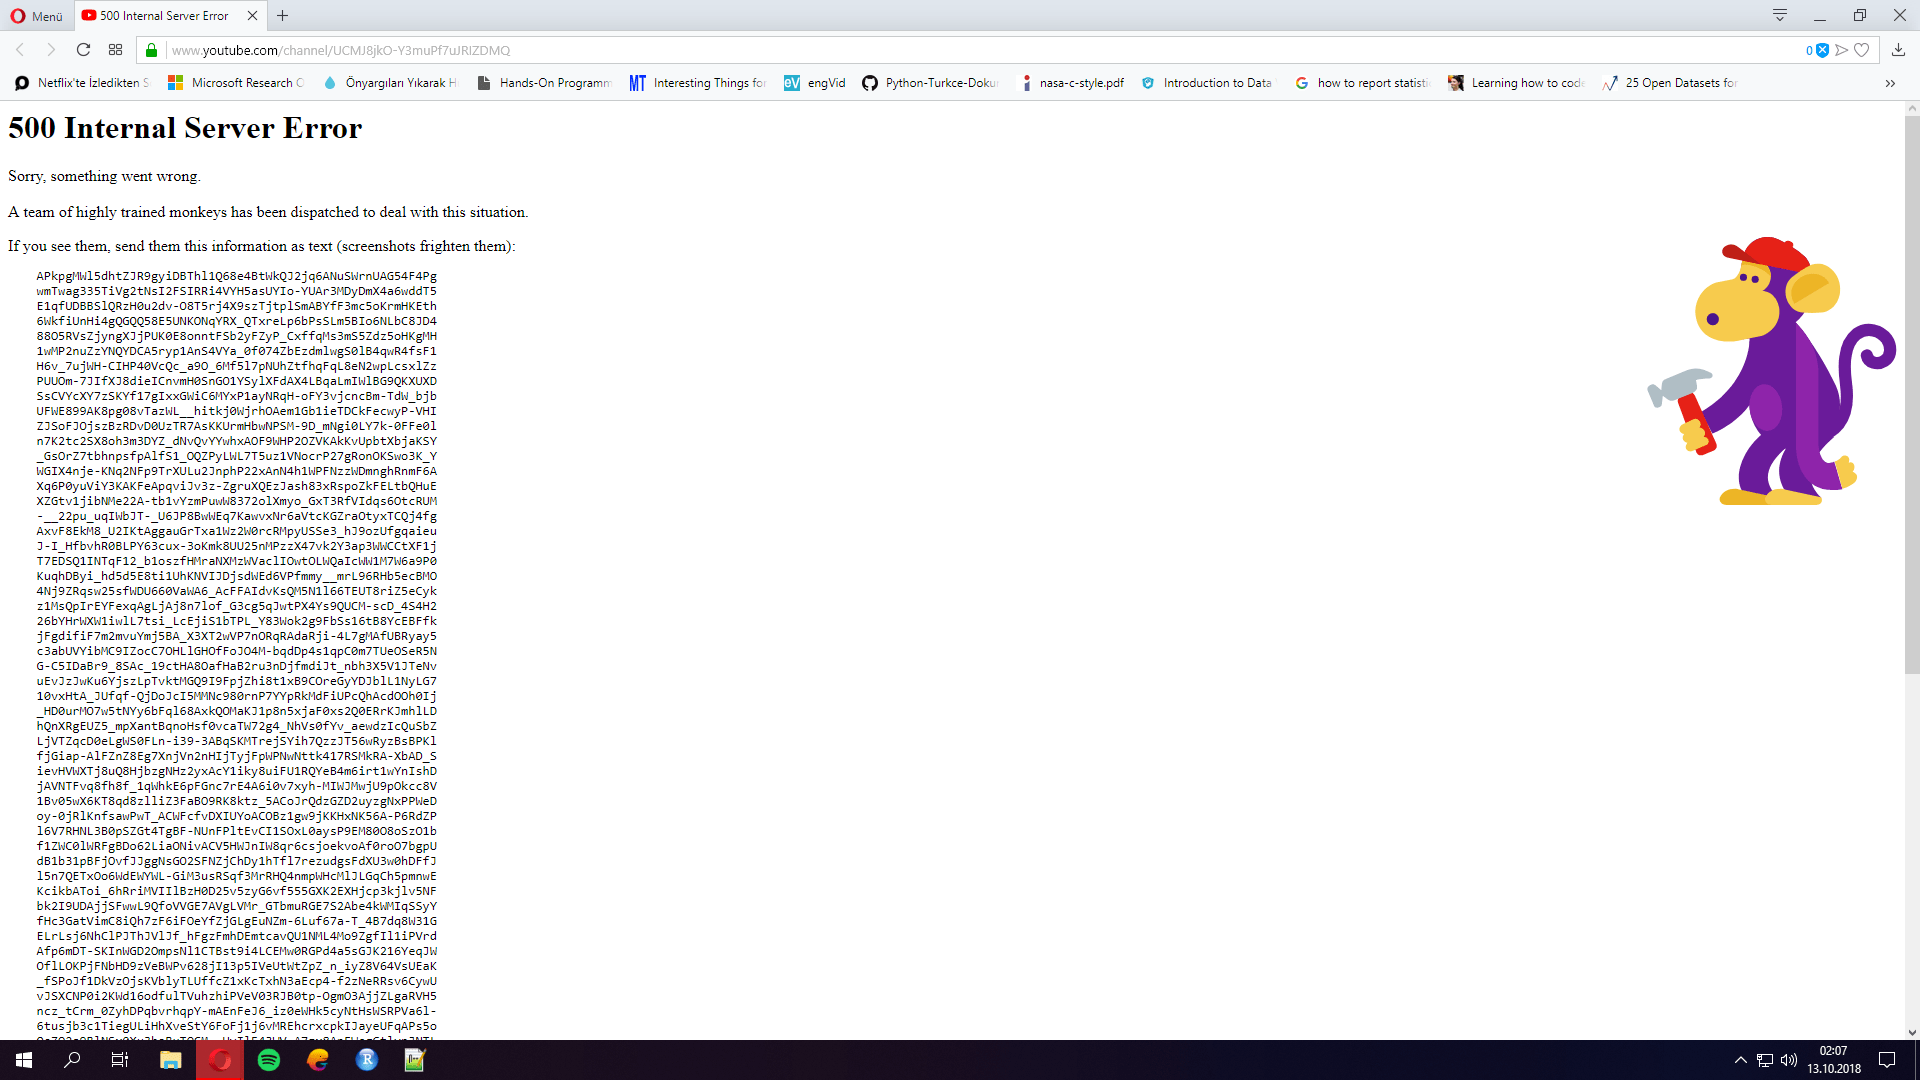Reload the page with the refresh icon
The image size is (1920, 1080).
83,50
